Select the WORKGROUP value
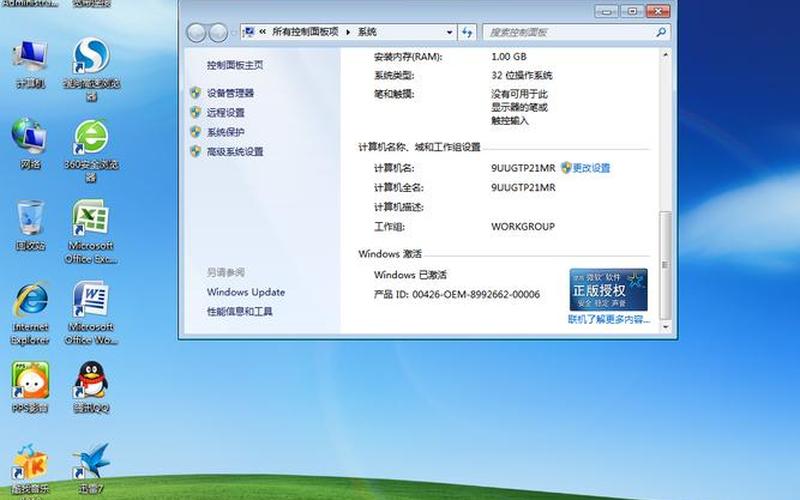The width and height of the screenshot is (800, 500). coord(523,227)
